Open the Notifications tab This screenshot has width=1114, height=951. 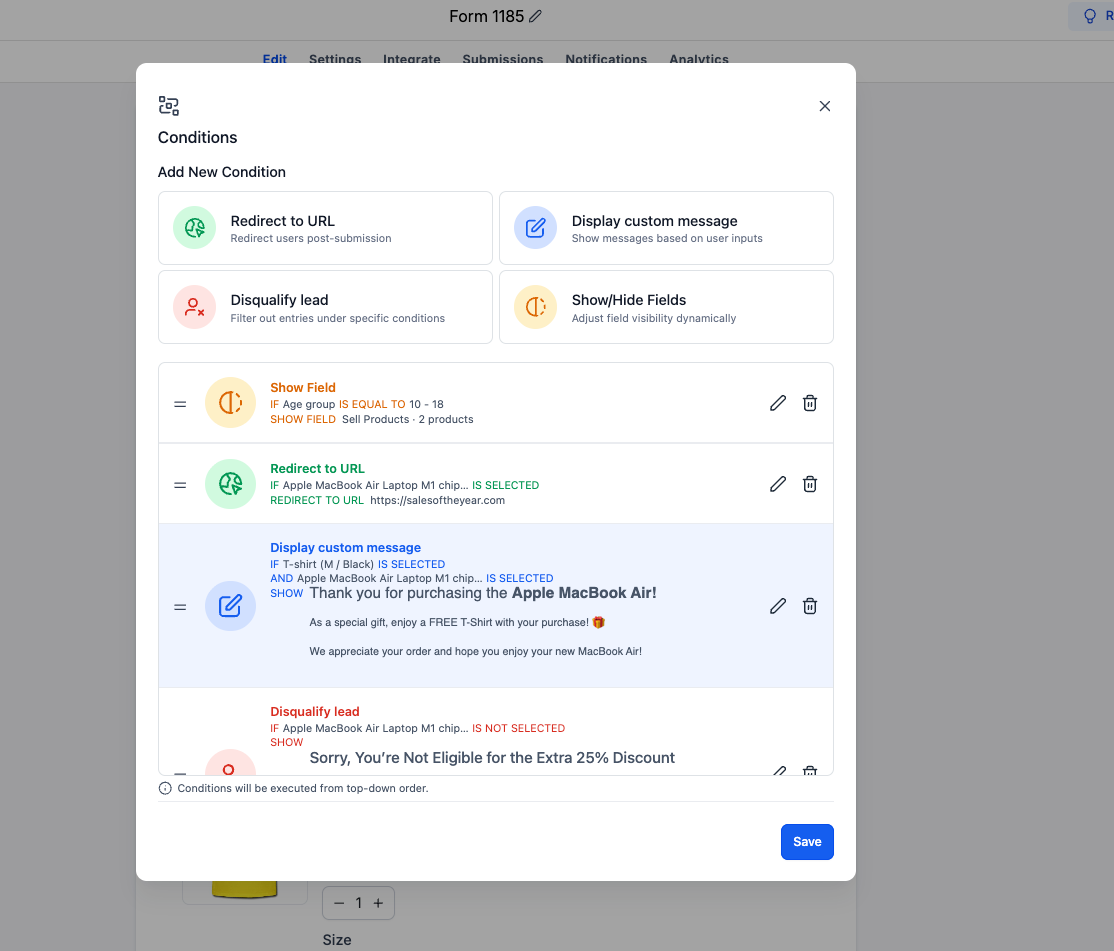point(606,59)
